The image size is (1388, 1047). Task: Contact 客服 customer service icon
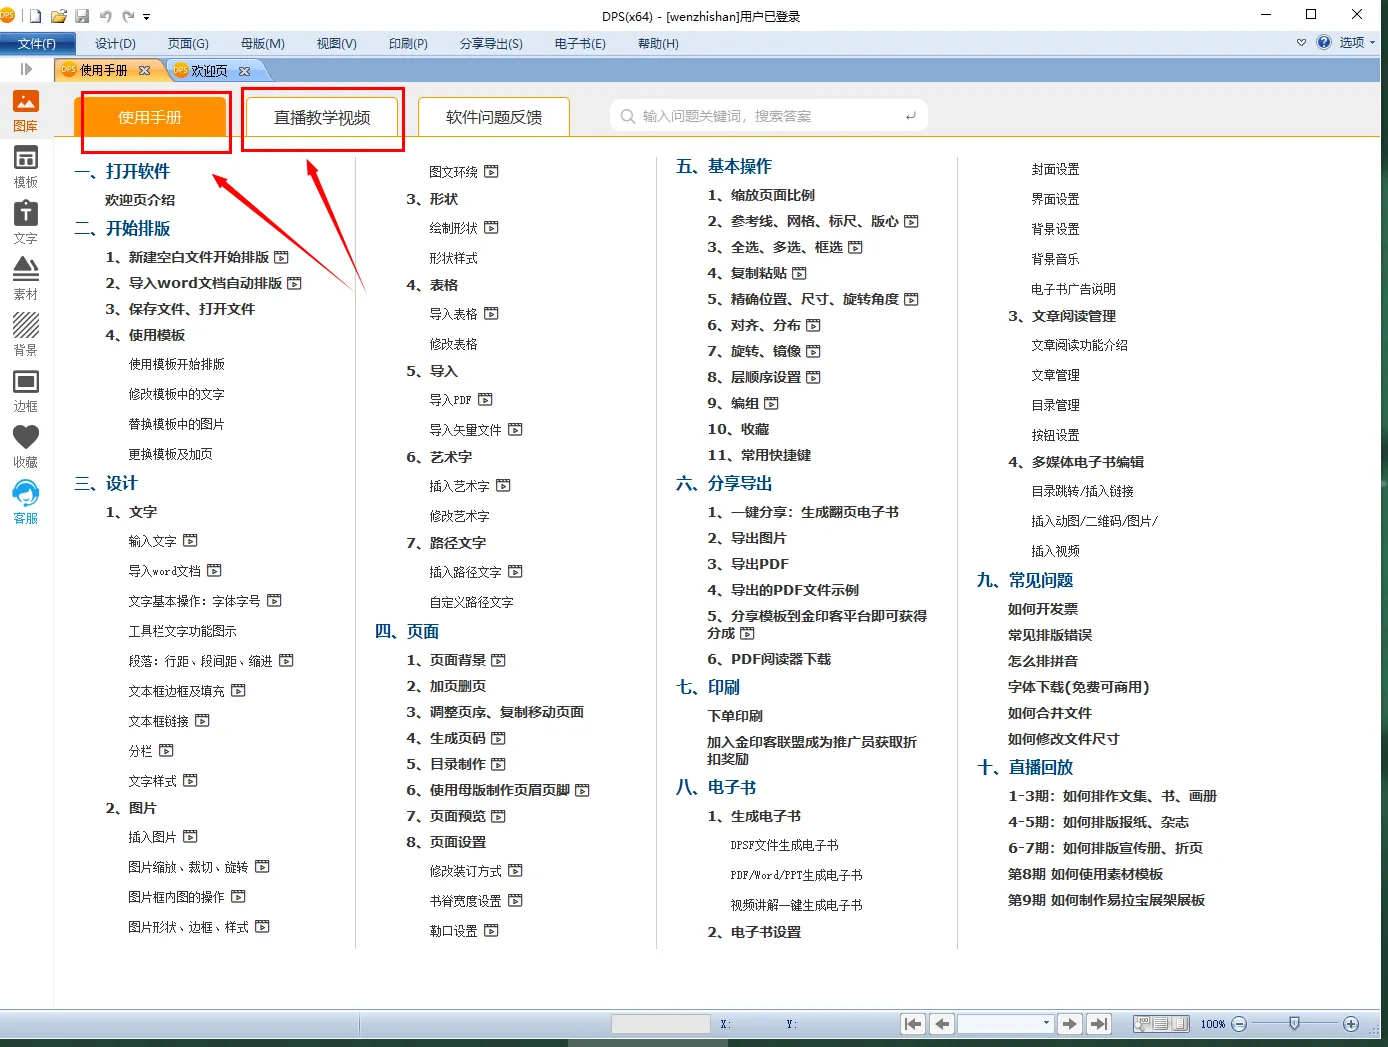(x=25, y=502)
